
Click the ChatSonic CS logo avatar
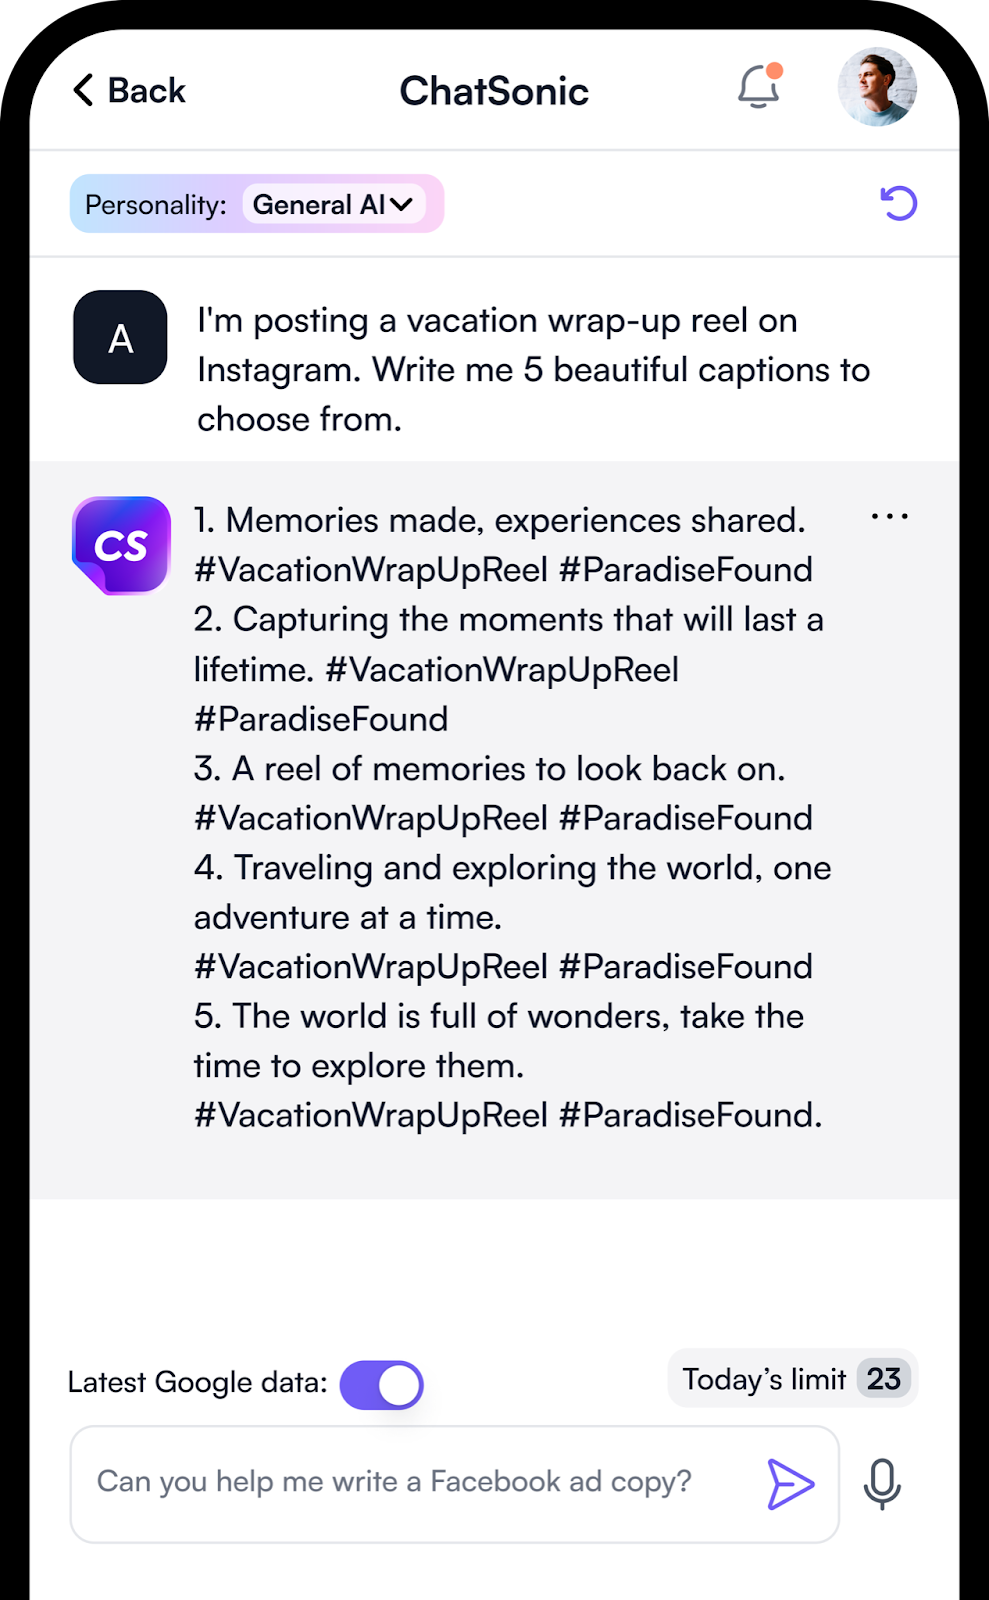click(x=121, y=545)
